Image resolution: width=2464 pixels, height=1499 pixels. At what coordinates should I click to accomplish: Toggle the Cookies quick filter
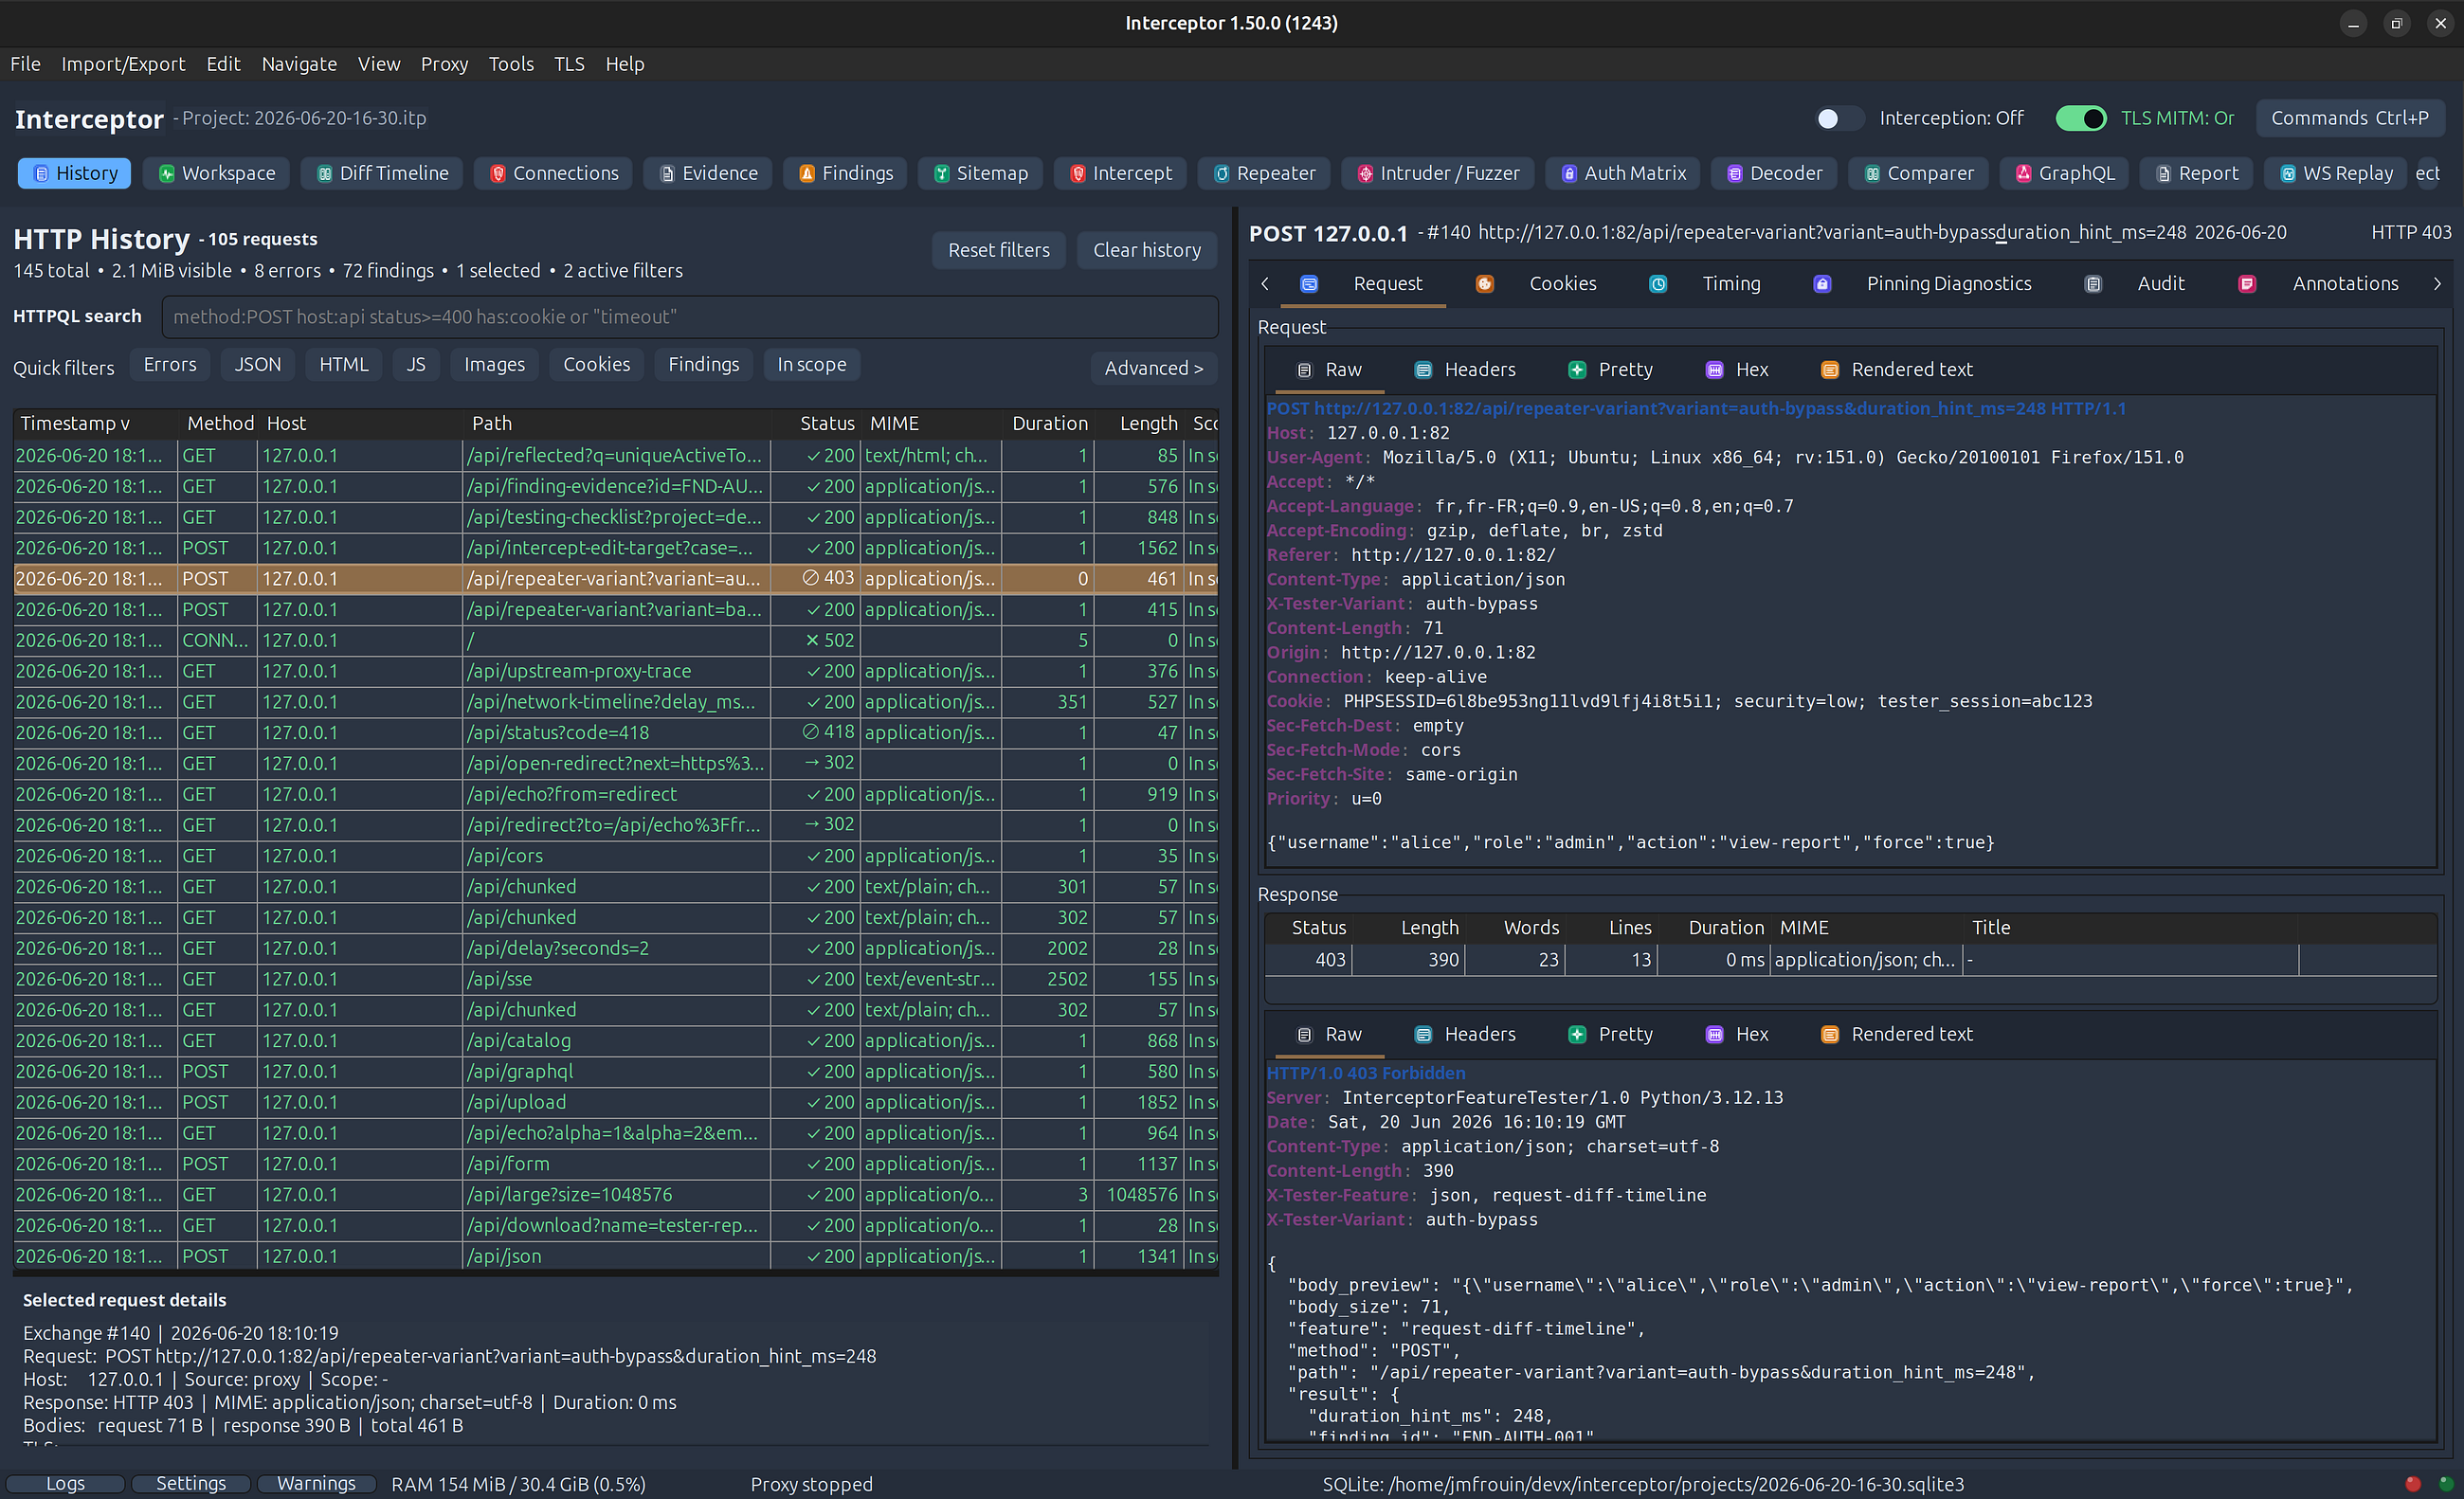pyautogui.click(x=597, y=365)
